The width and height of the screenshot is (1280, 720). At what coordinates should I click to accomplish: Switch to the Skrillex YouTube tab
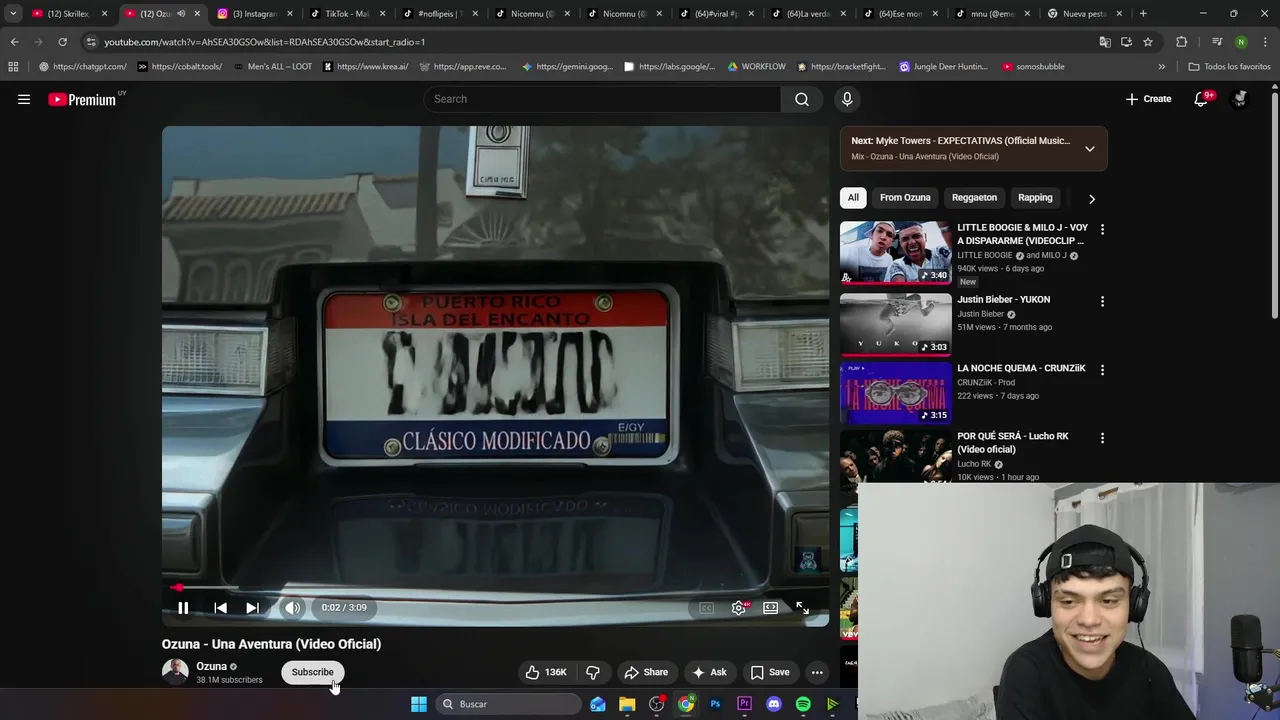[x=69, y=14]
